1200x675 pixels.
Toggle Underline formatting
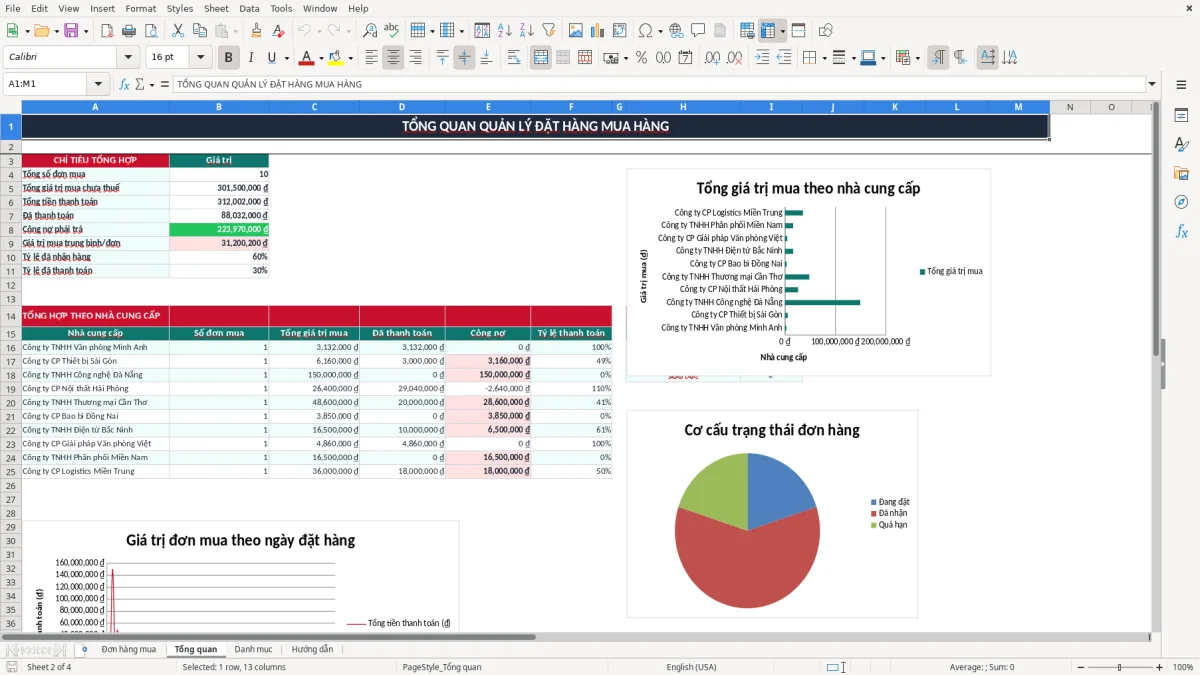[x=271, y=57]
